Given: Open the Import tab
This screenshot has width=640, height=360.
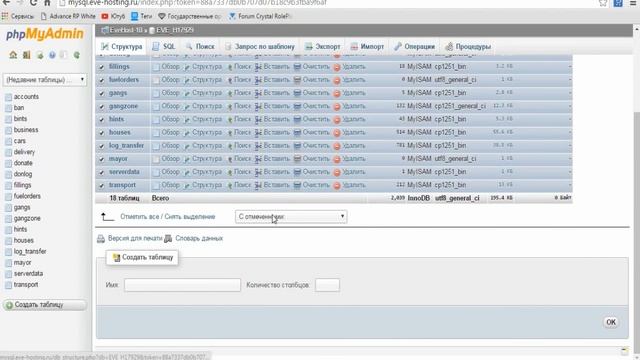Looking at the screenshot, I should tap(367, 47).
